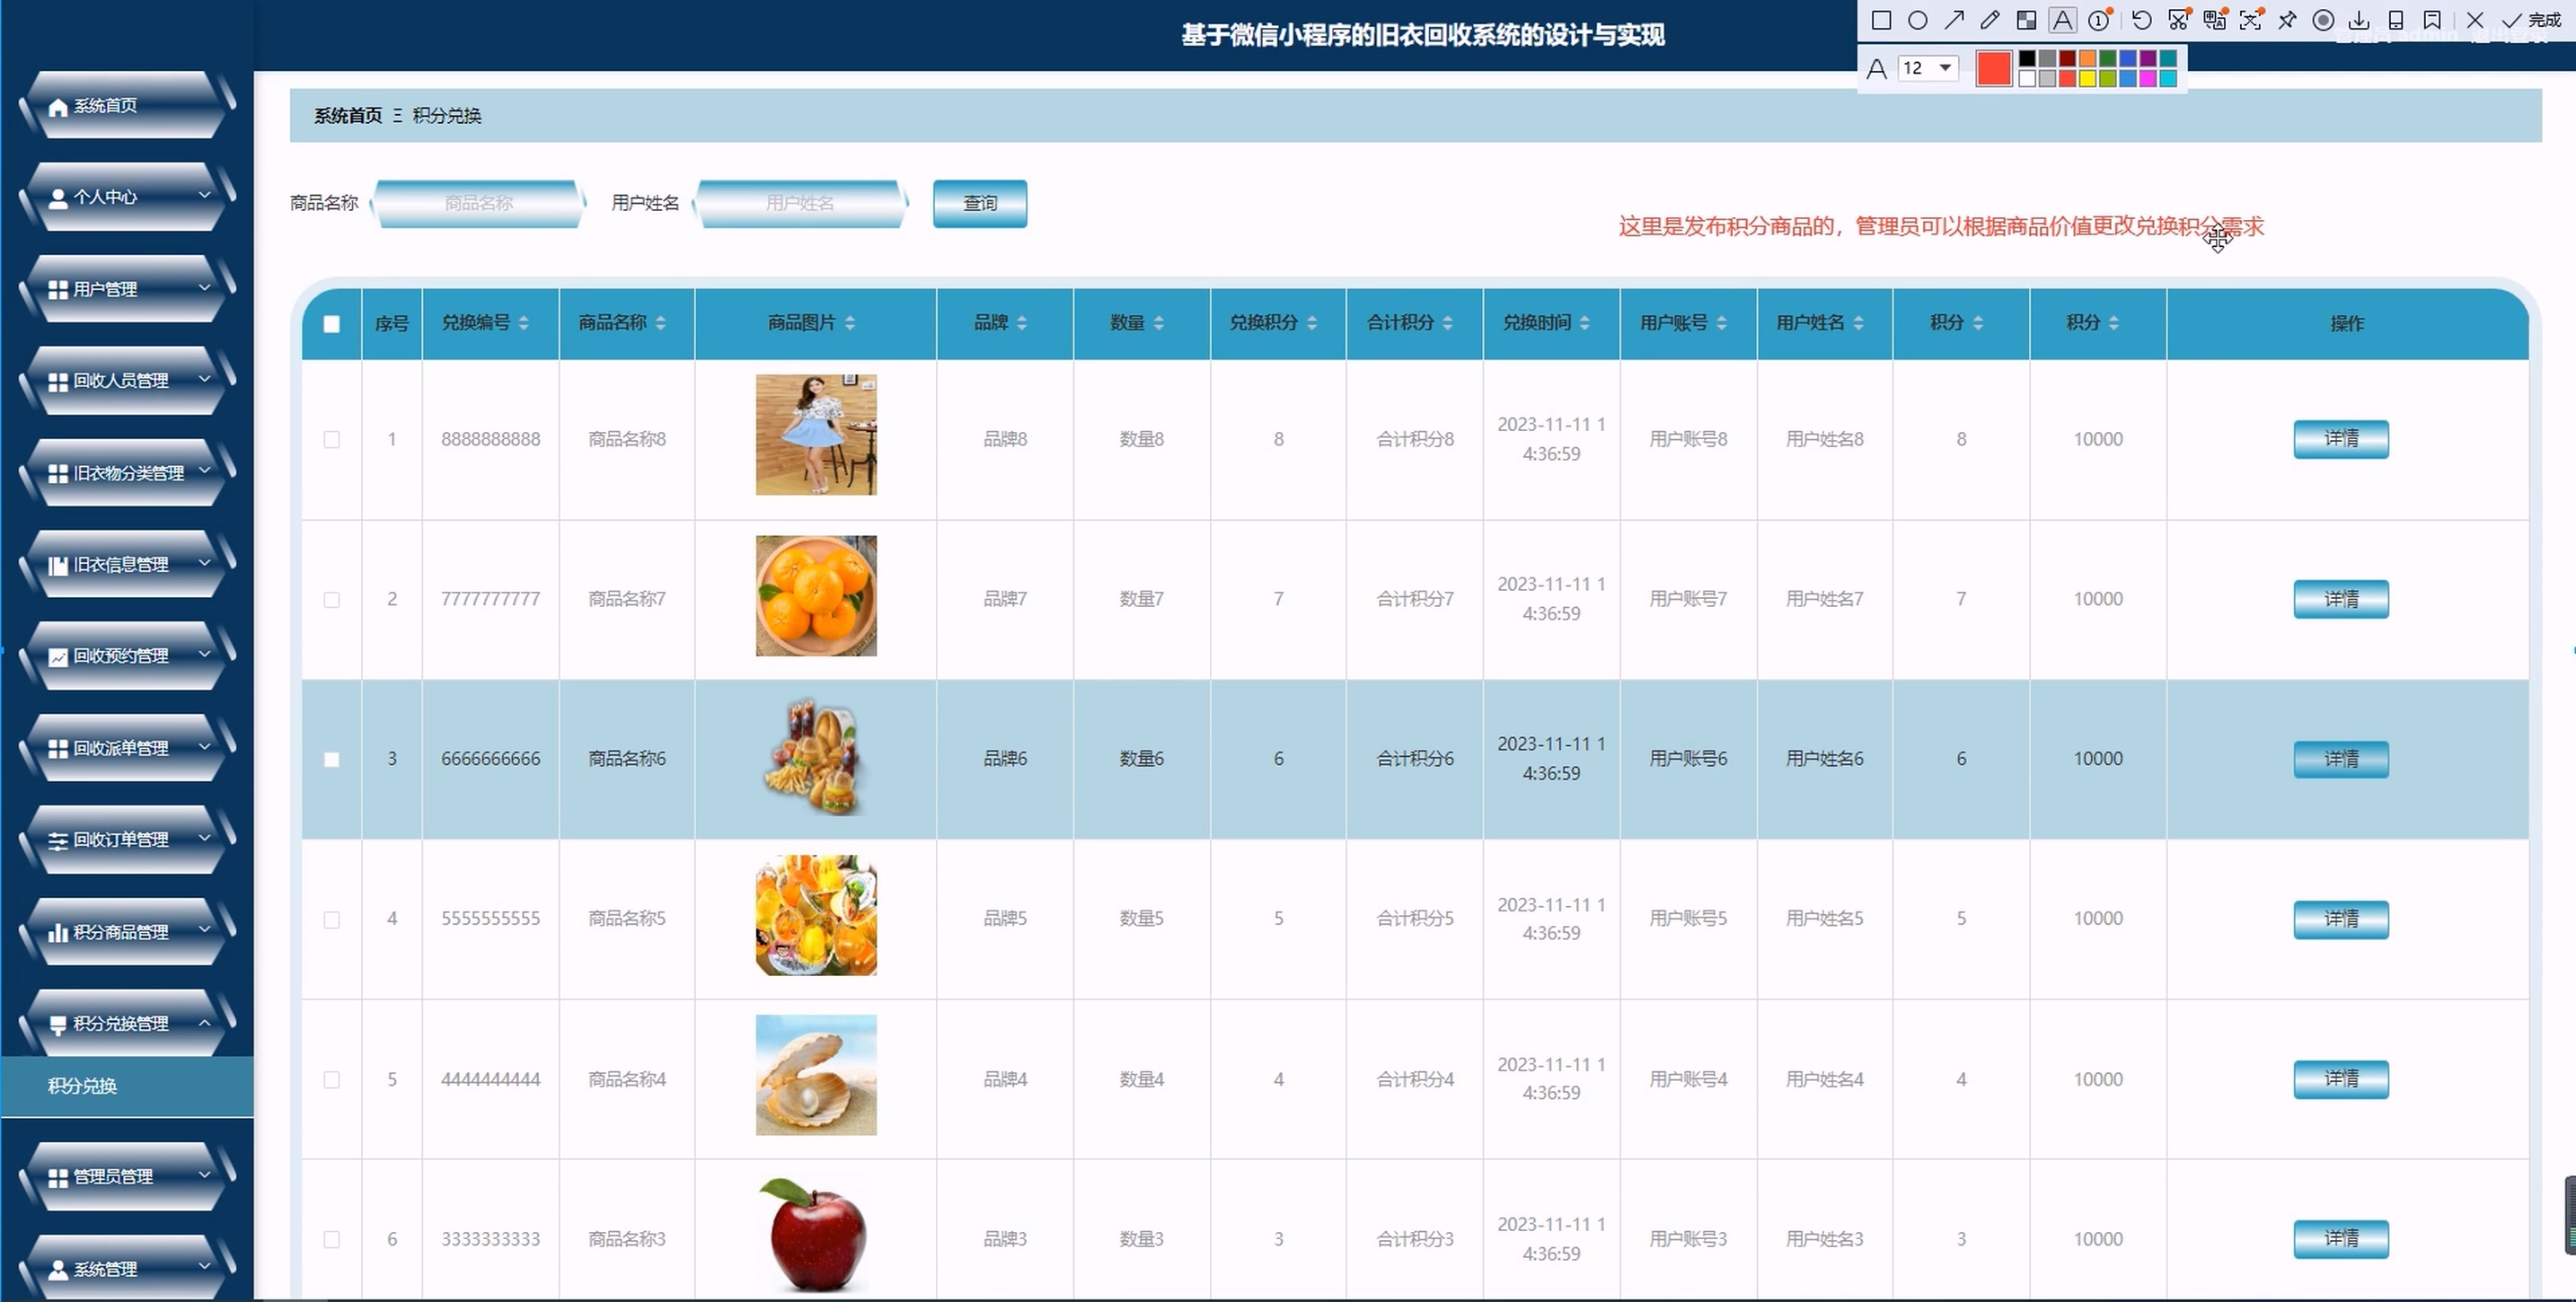This screenshot has width=2576, height=1302.
Task: Toggle the select-all header checkbox
Action: click(332, 324)
